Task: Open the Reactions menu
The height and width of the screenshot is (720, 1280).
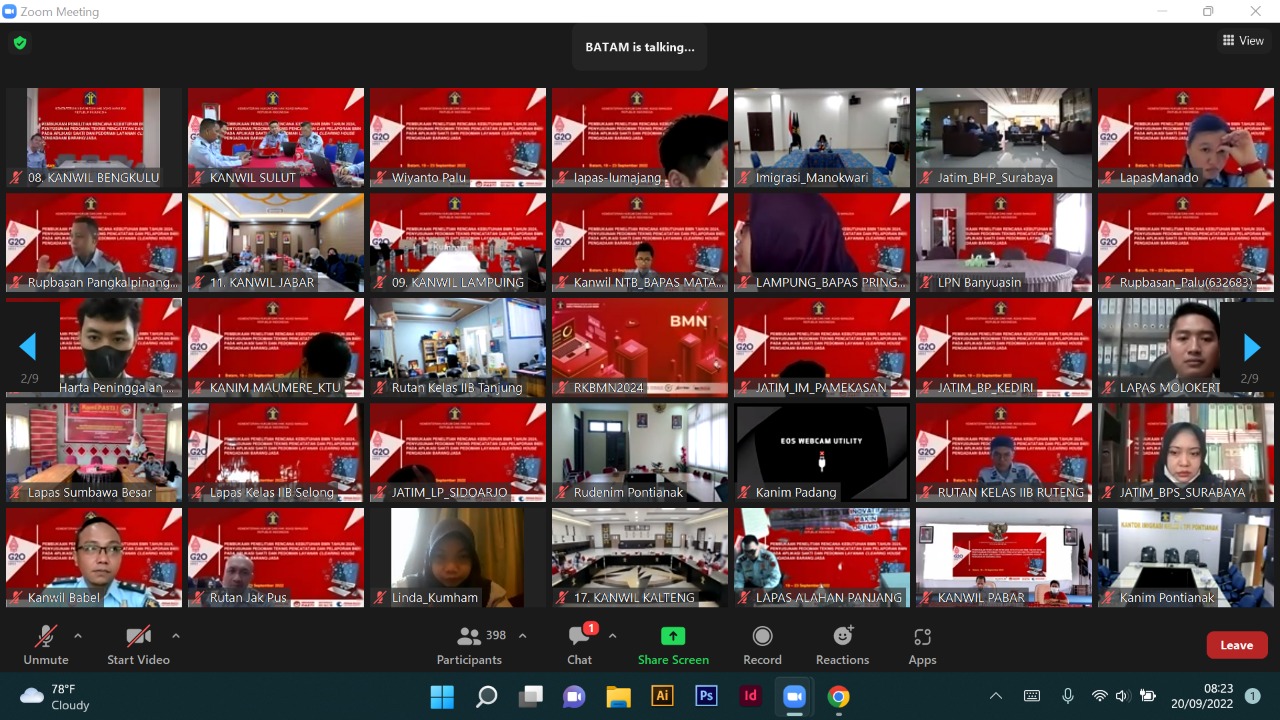Action: pyautogui.click(x=842, y=645)
